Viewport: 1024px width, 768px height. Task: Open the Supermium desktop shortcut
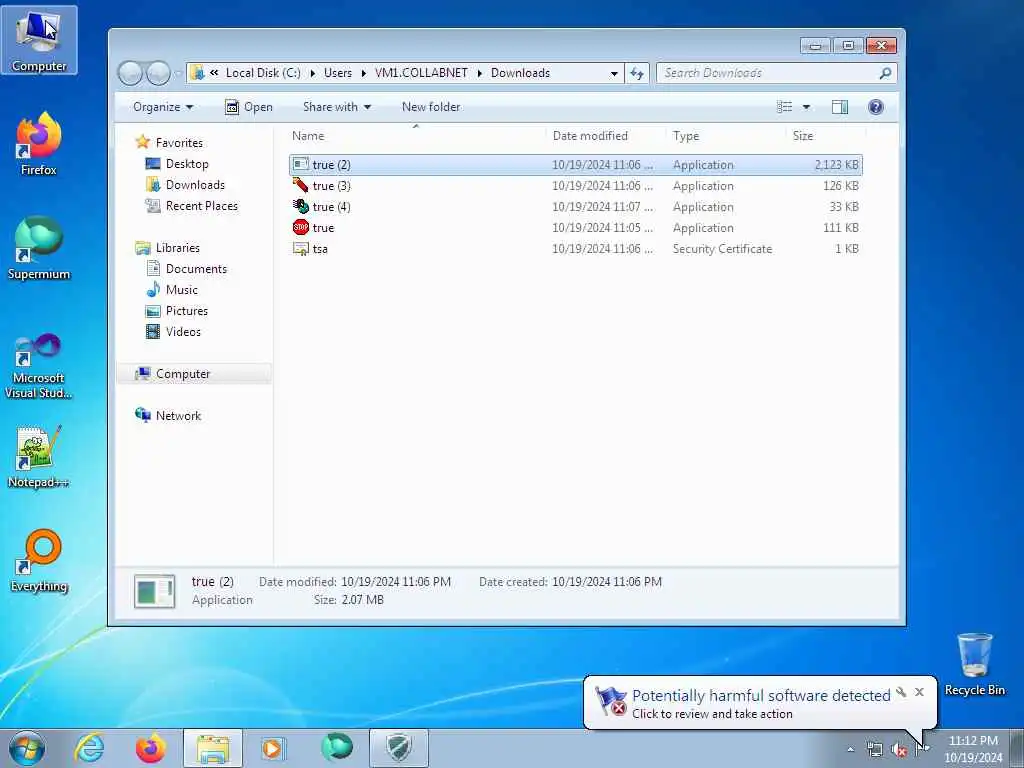[x=39, y=248]
